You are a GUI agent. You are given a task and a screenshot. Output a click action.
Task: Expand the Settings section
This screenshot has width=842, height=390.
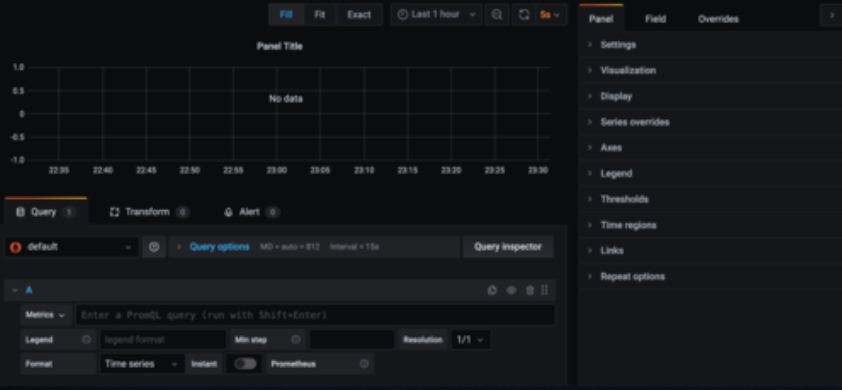pos(710,45)
